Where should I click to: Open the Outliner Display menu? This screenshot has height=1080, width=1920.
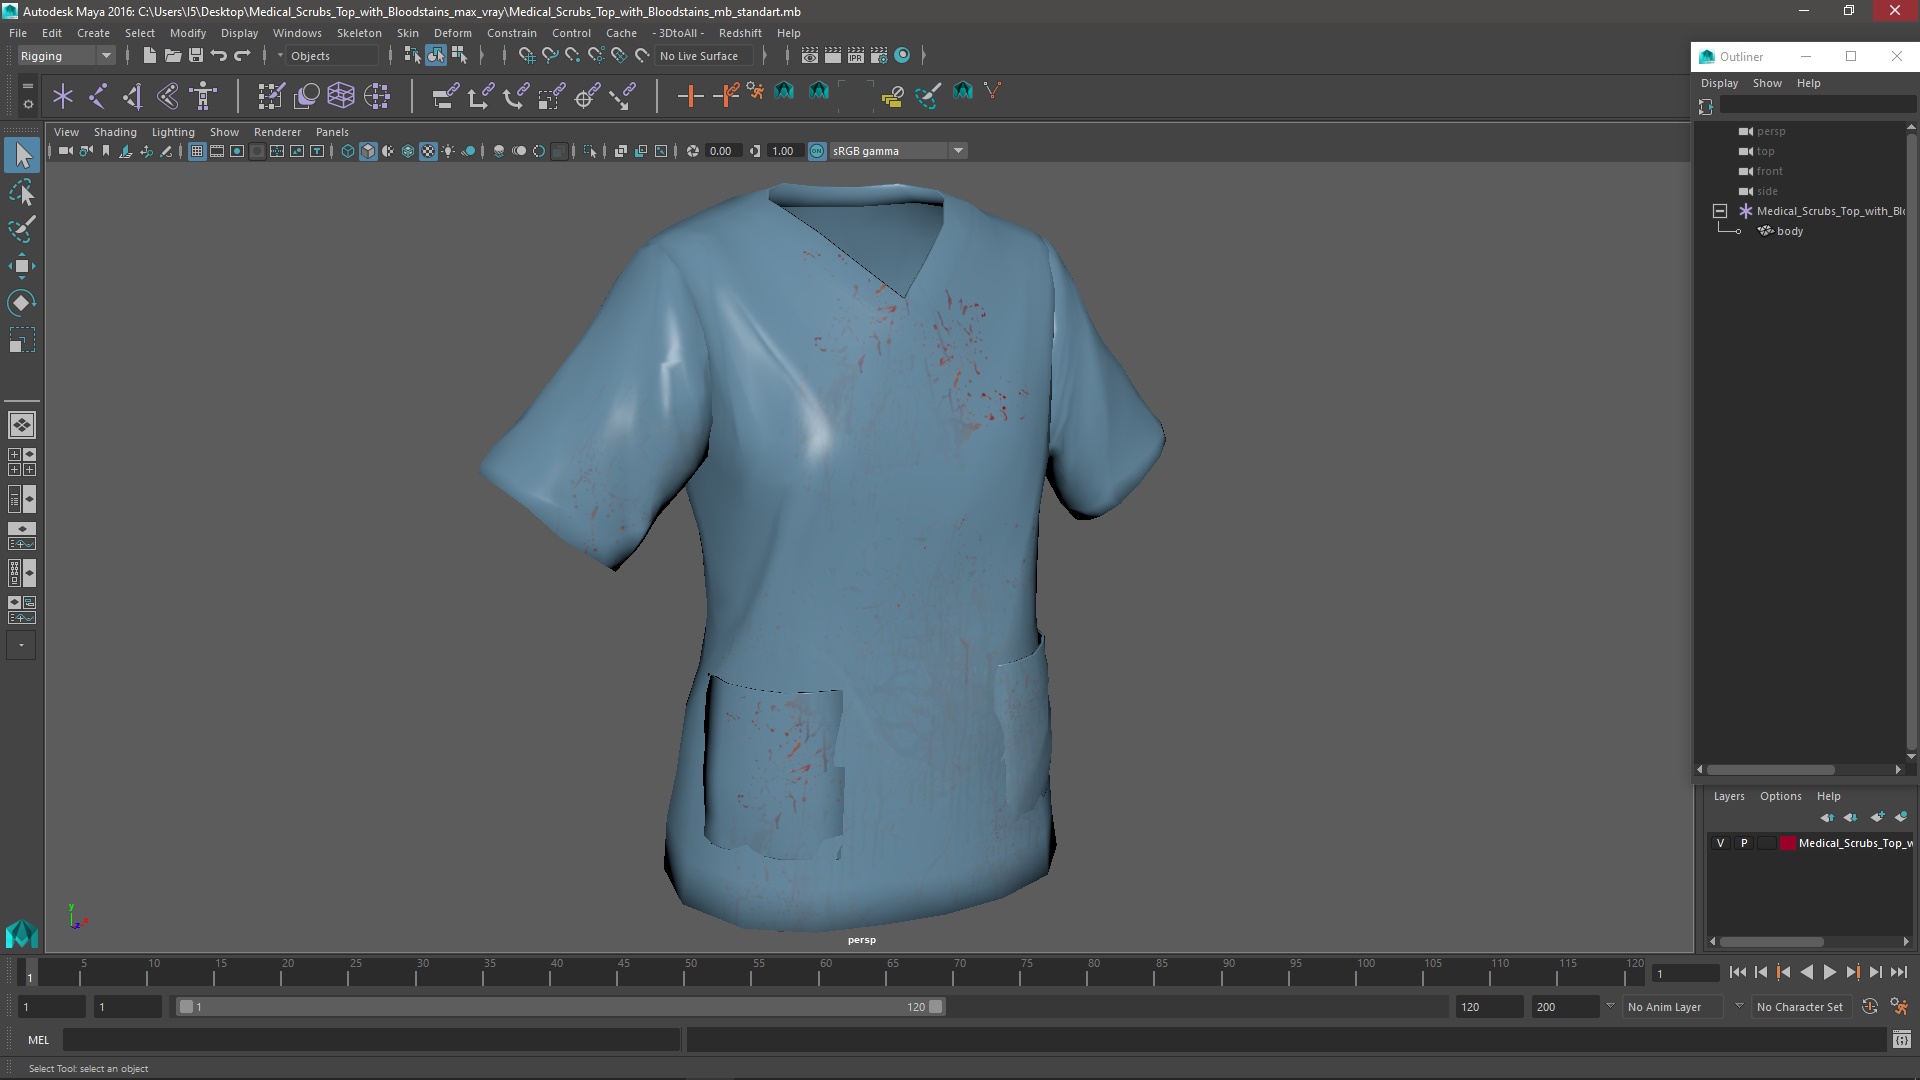click(x=1719, y=83)
